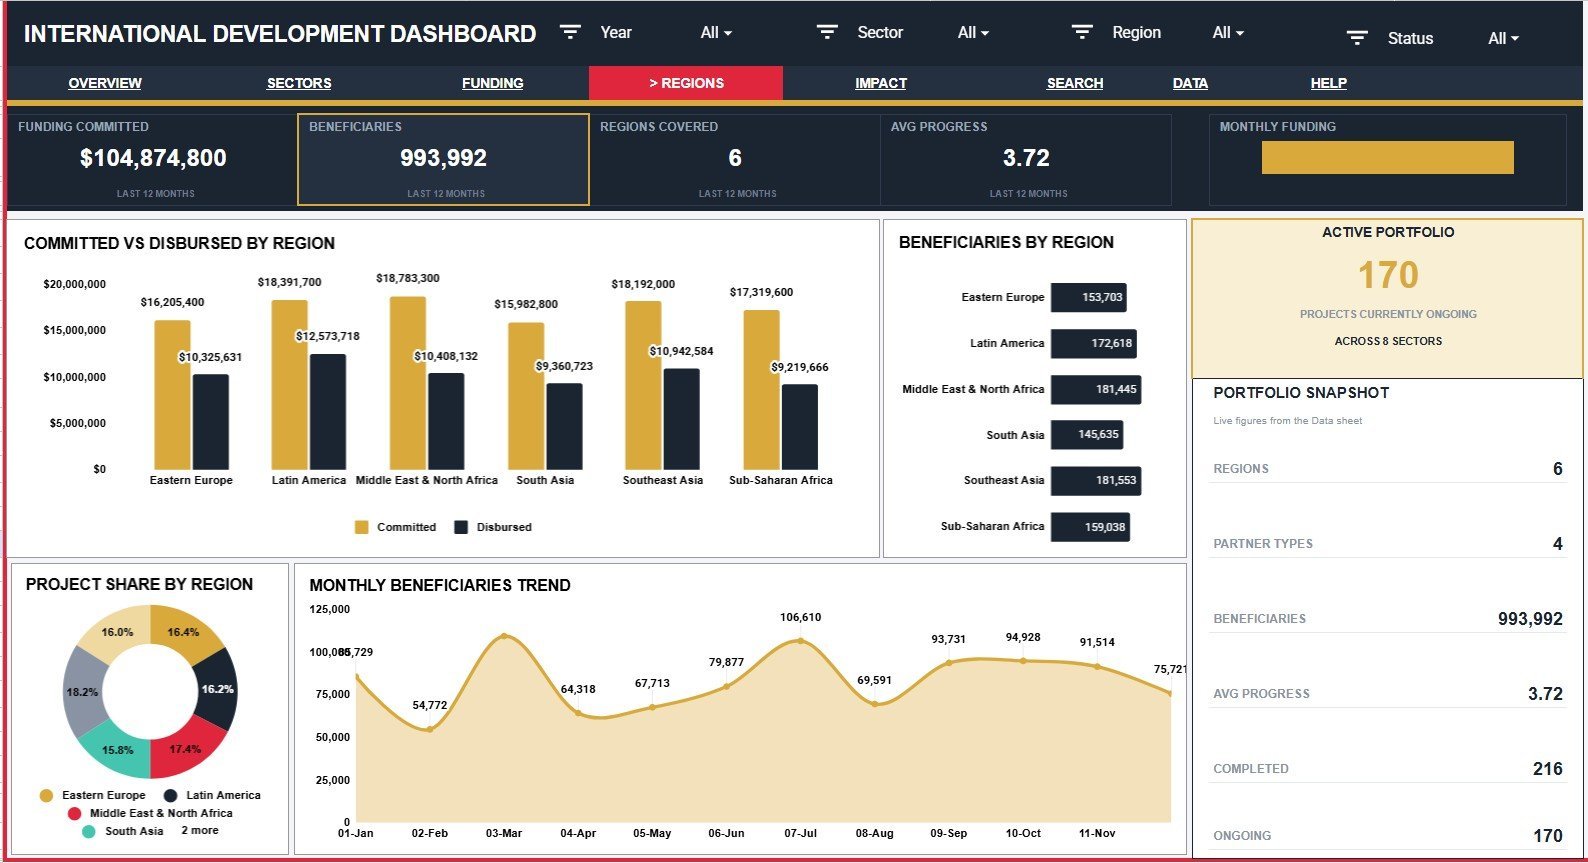Screen dimensions: 1588x863
Task: Click Avg Progress 3.72 in snapshot
Action: click(1545, 694)
